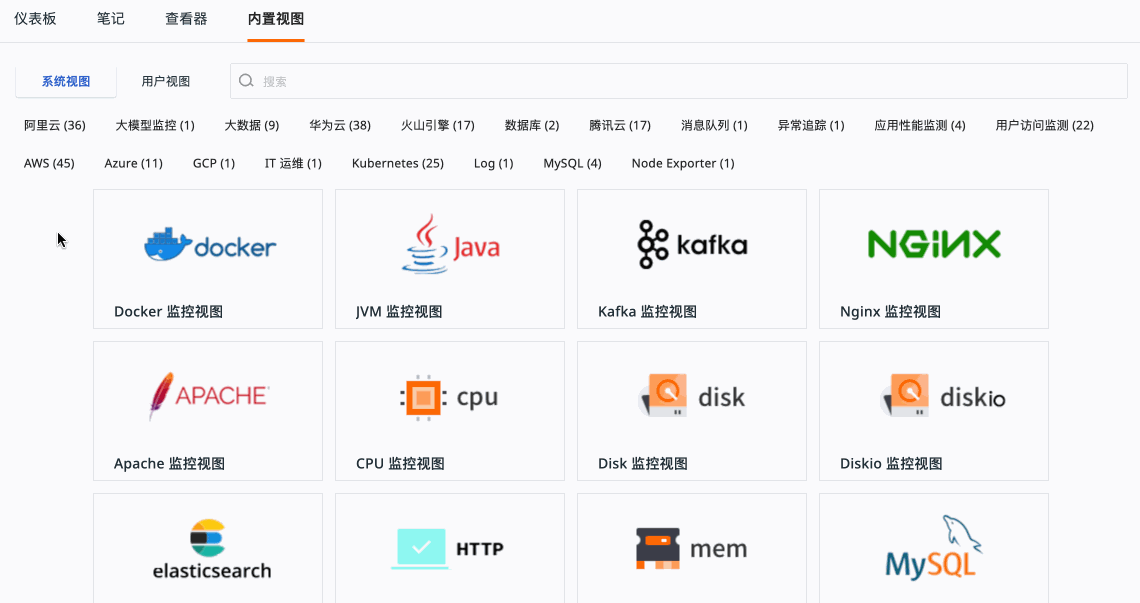Open the JVM view via Java logo

(449, 245)
